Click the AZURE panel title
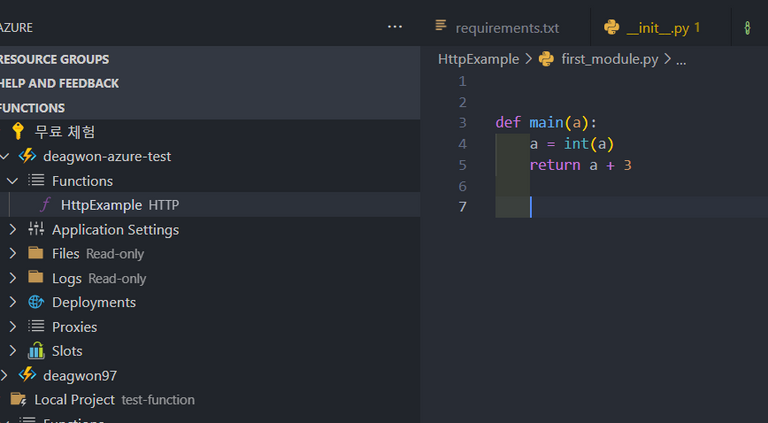Image resolution: width=768 pixels, height=423 pixels. coord(16,27)
